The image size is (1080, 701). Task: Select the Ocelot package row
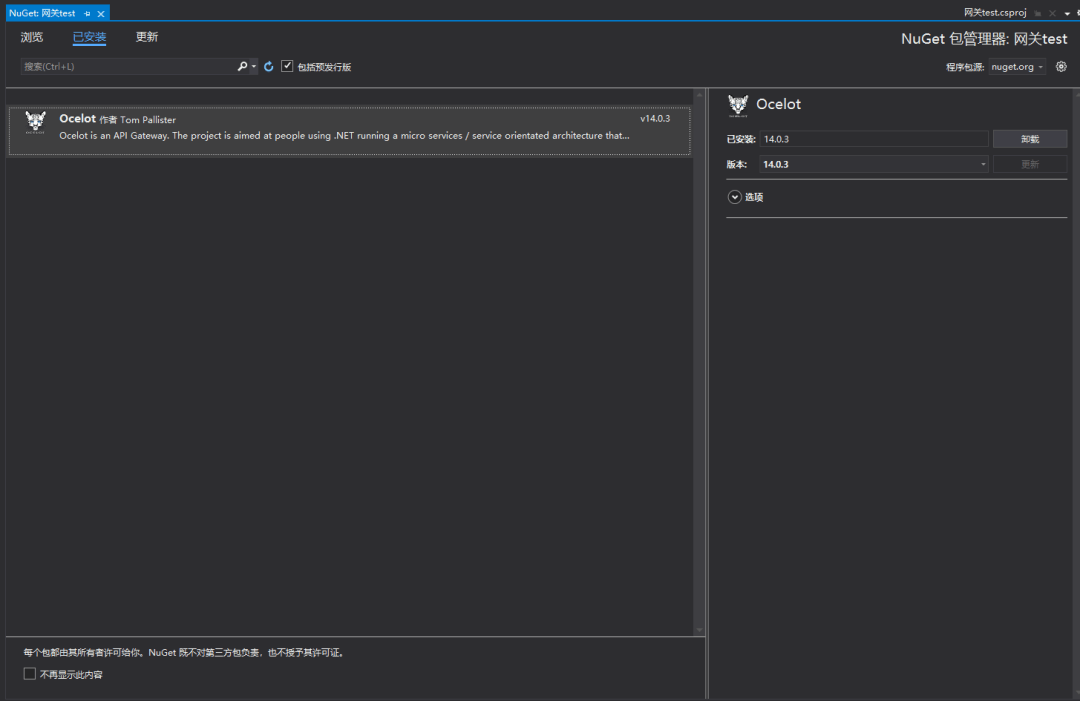pyautogui.click(x=349, y=131)
